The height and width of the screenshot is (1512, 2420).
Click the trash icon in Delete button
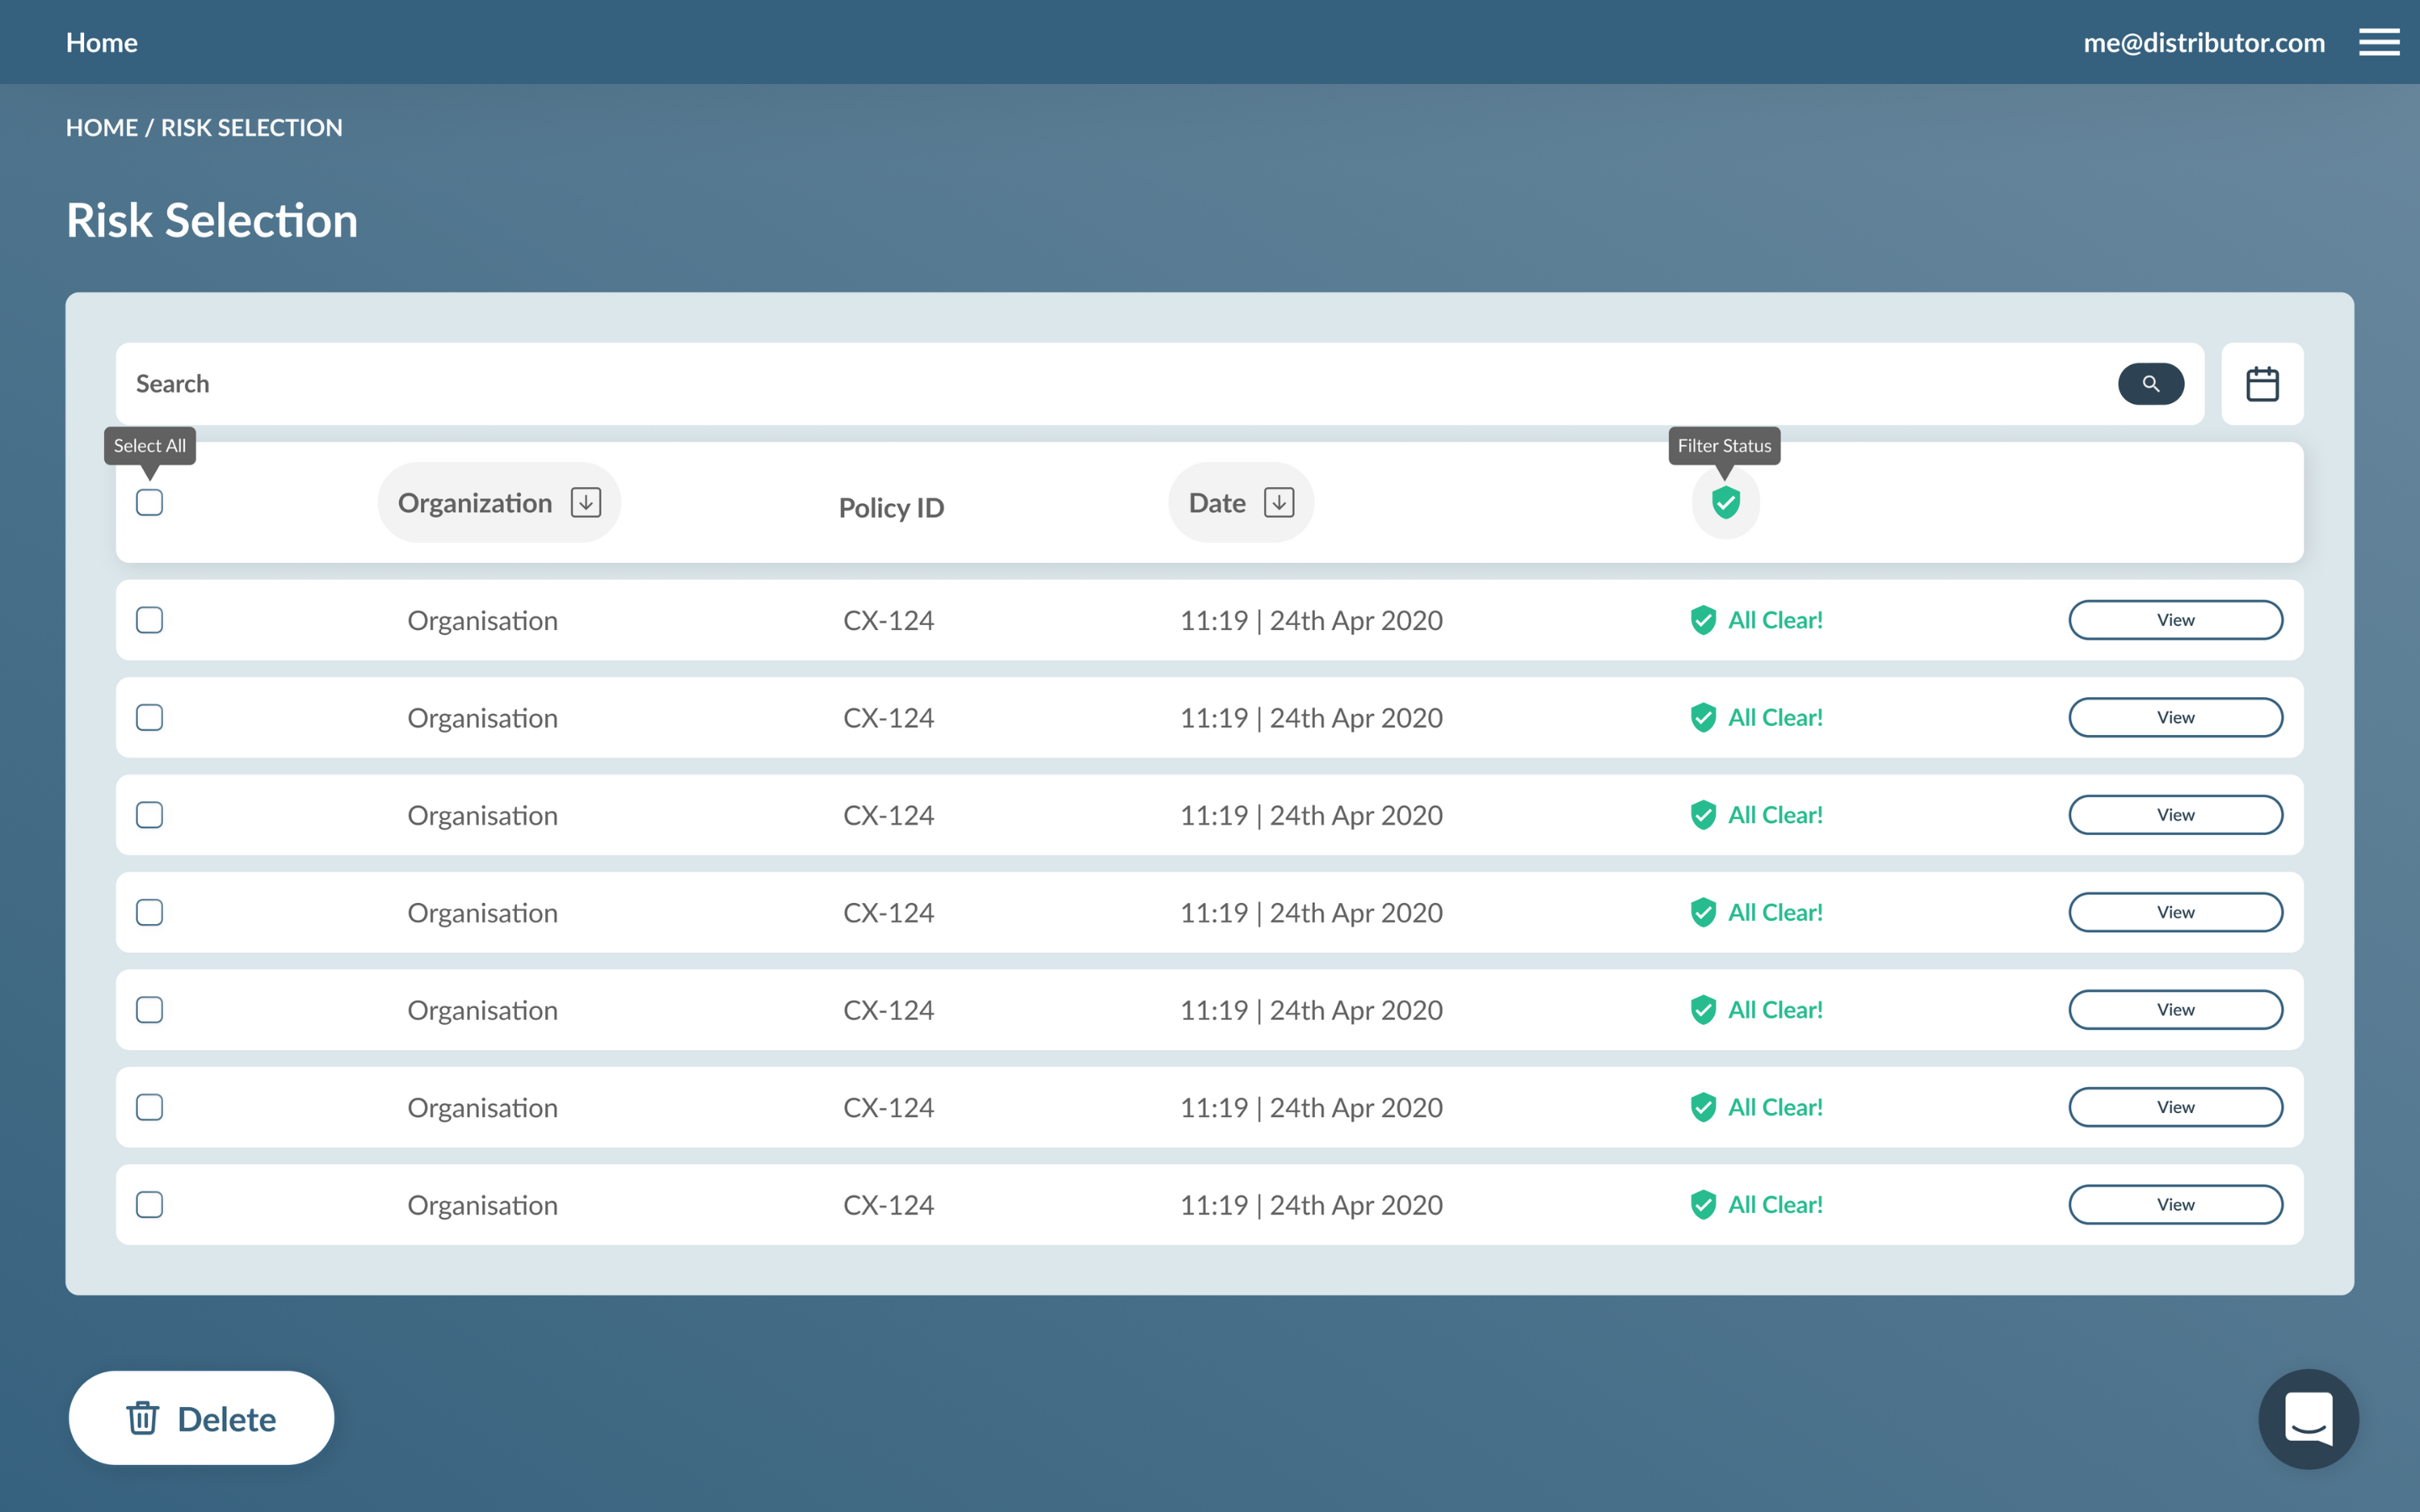point(142,1418)
